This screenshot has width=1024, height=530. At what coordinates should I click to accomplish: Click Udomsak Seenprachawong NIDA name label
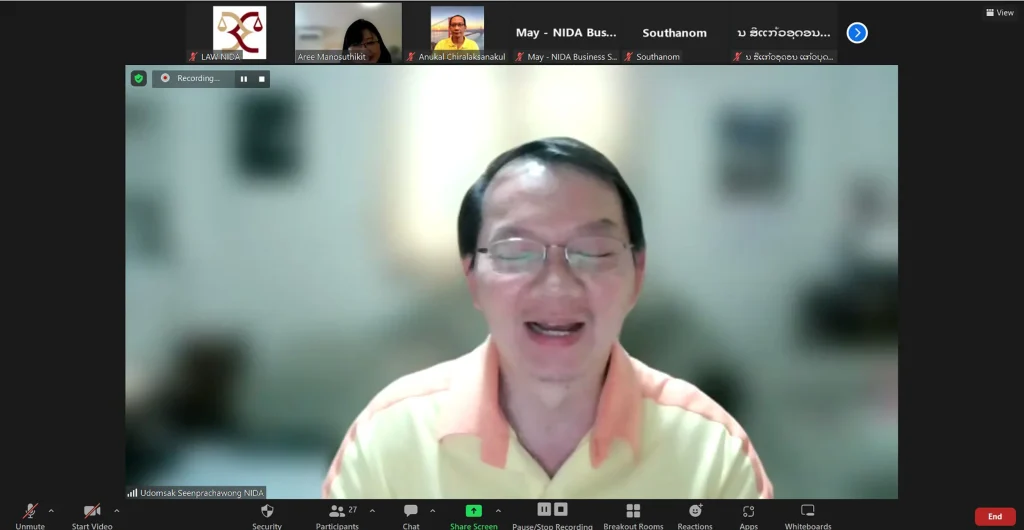click(x=202, y=493)
